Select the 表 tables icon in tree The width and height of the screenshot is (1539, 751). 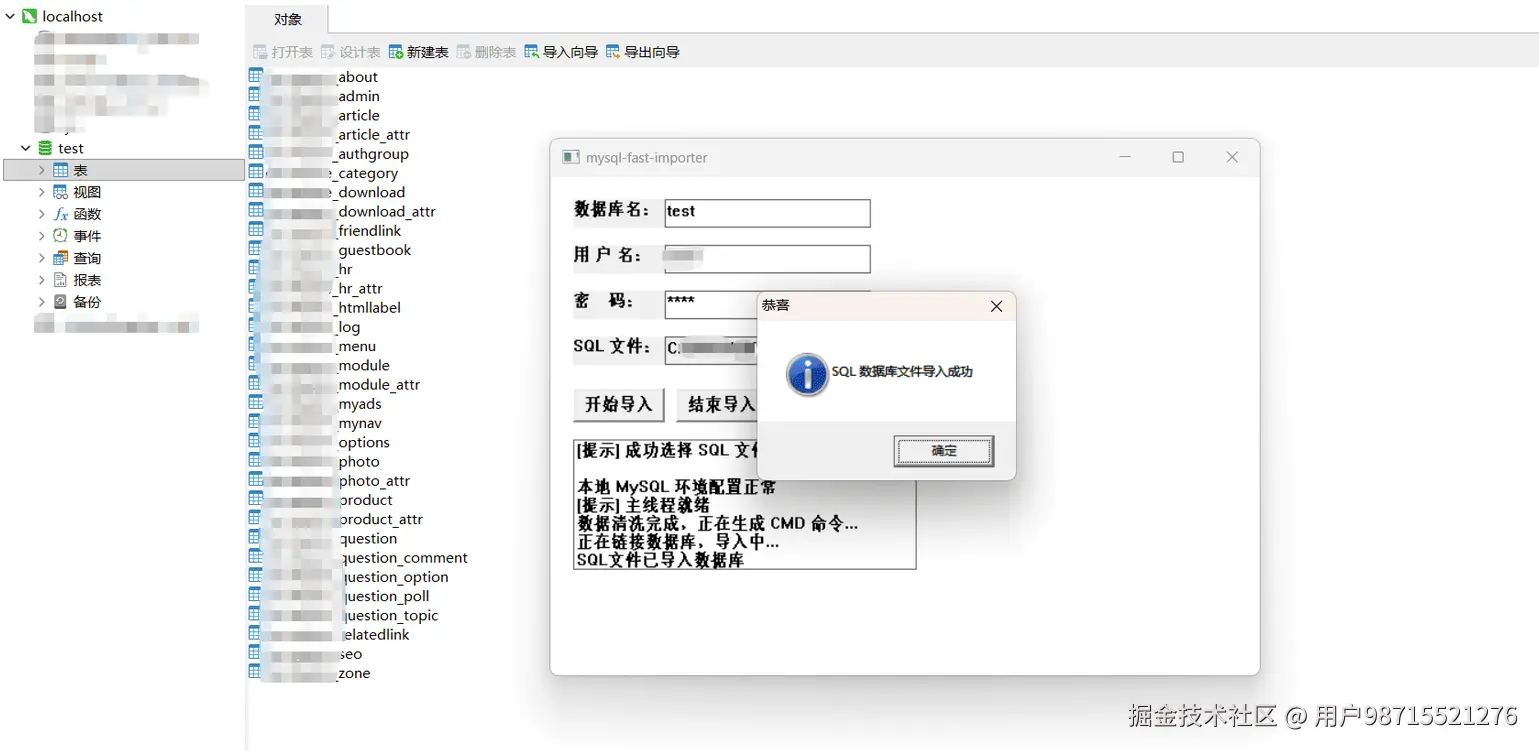[x=61, y=170]
